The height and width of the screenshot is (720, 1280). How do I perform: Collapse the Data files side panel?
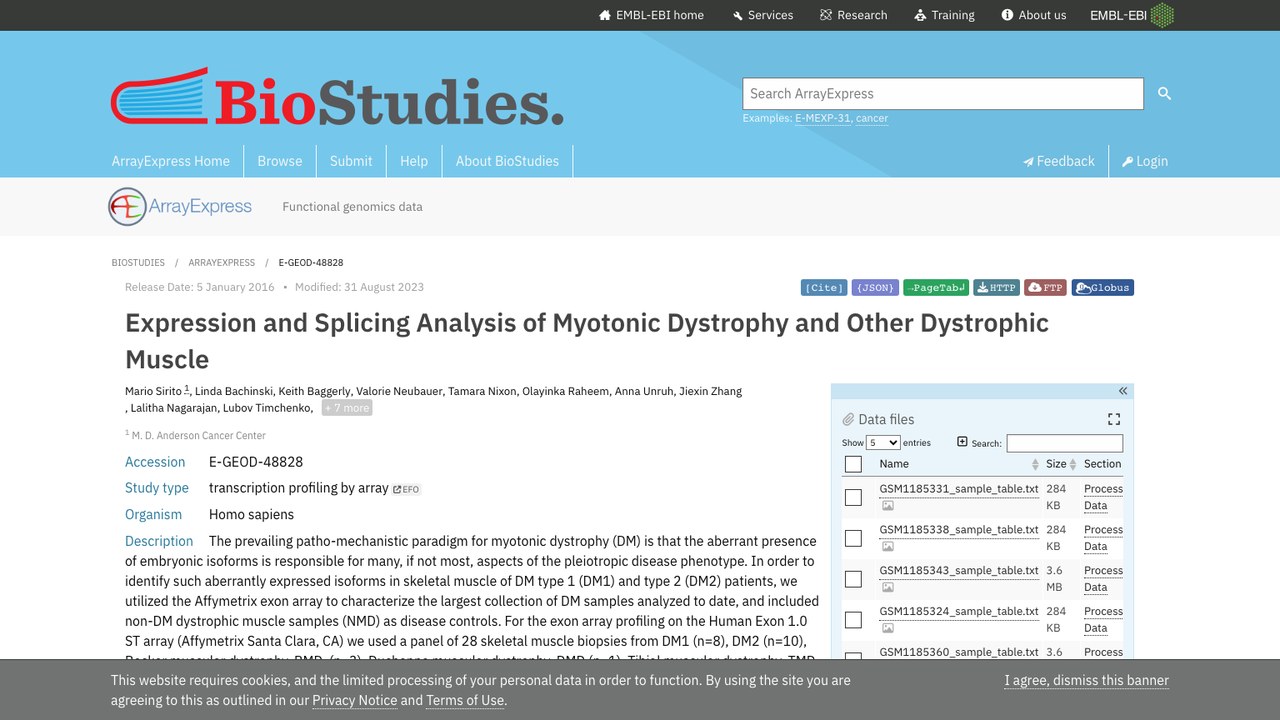1123,391
